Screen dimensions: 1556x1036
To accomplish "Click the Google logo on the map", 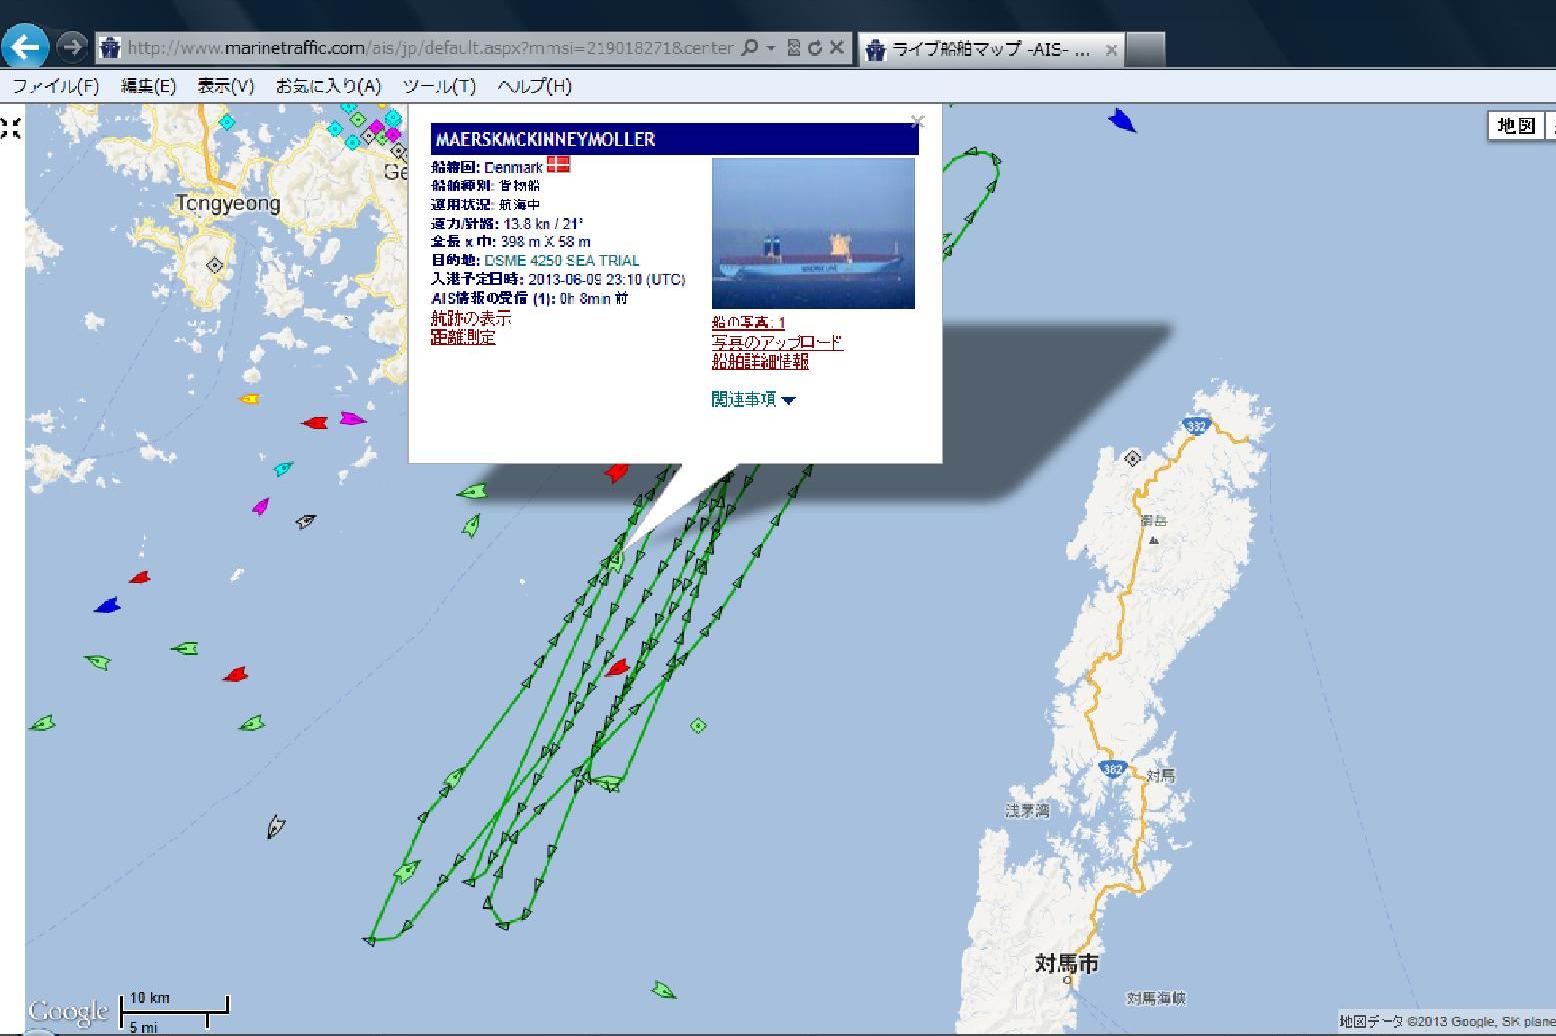I will tap(67, 1011).
